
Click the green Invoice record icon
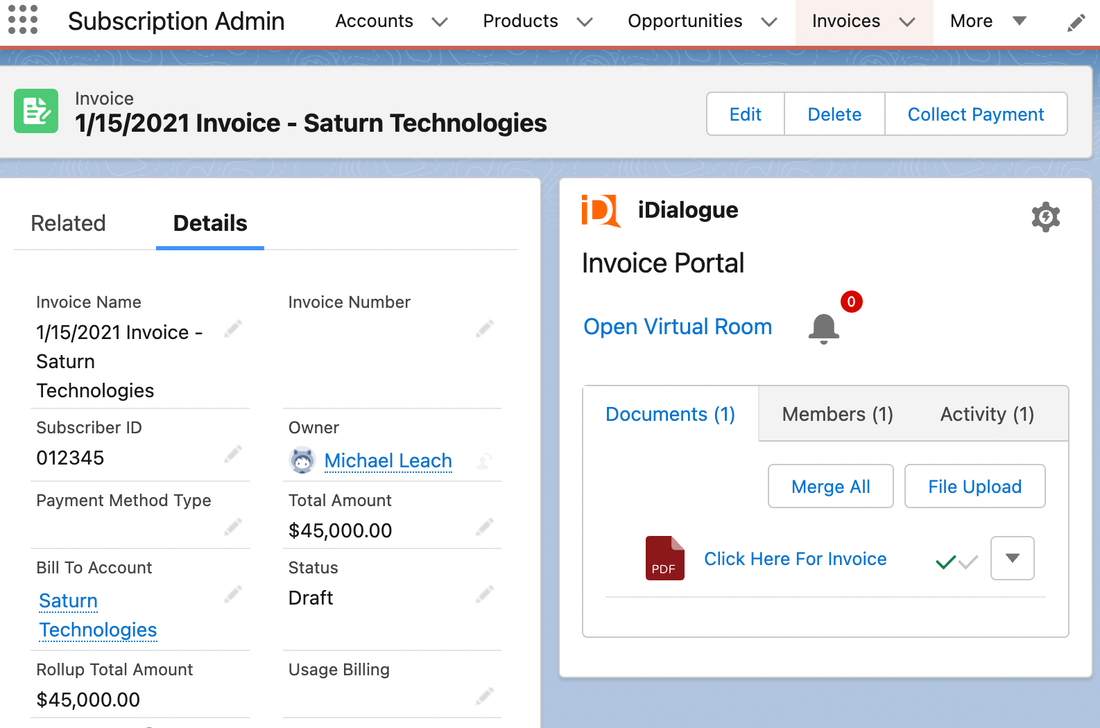tap(36, 111)
